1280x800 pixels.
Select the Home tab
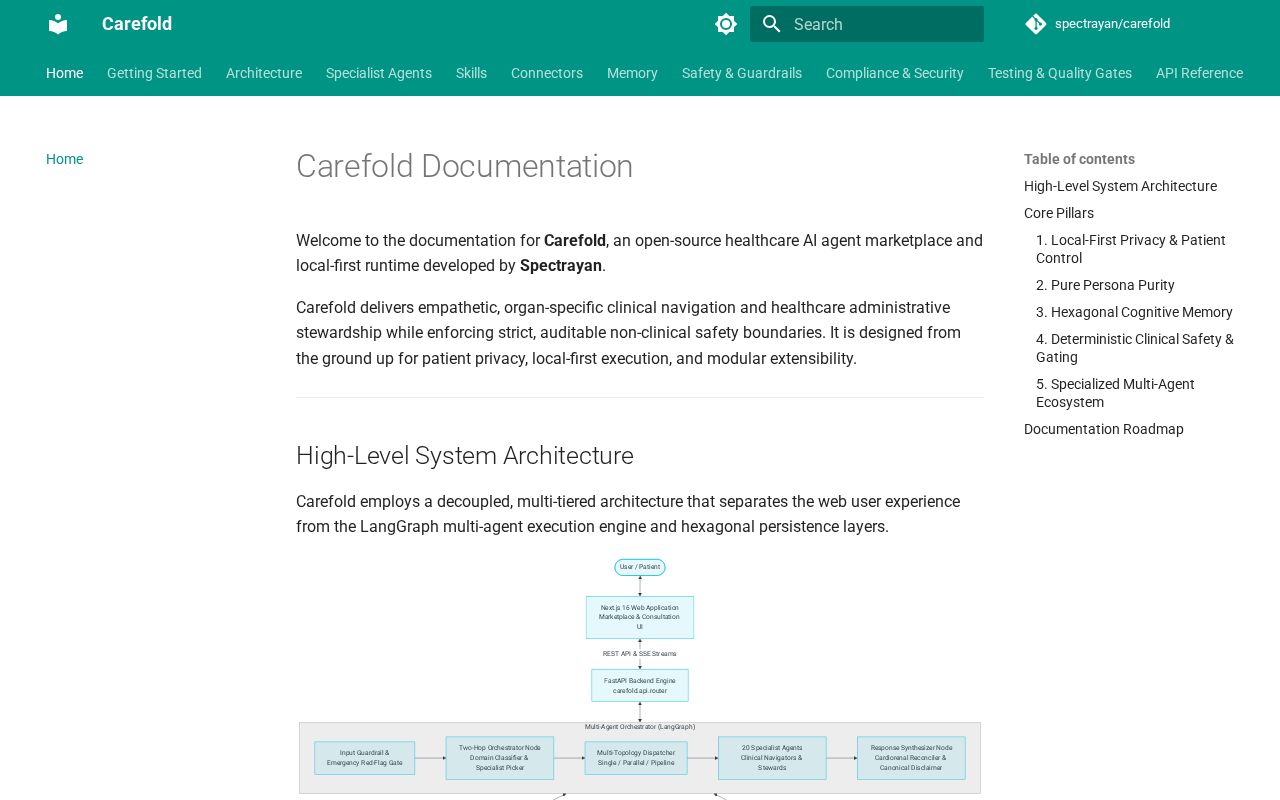click(x=64, y=73)
